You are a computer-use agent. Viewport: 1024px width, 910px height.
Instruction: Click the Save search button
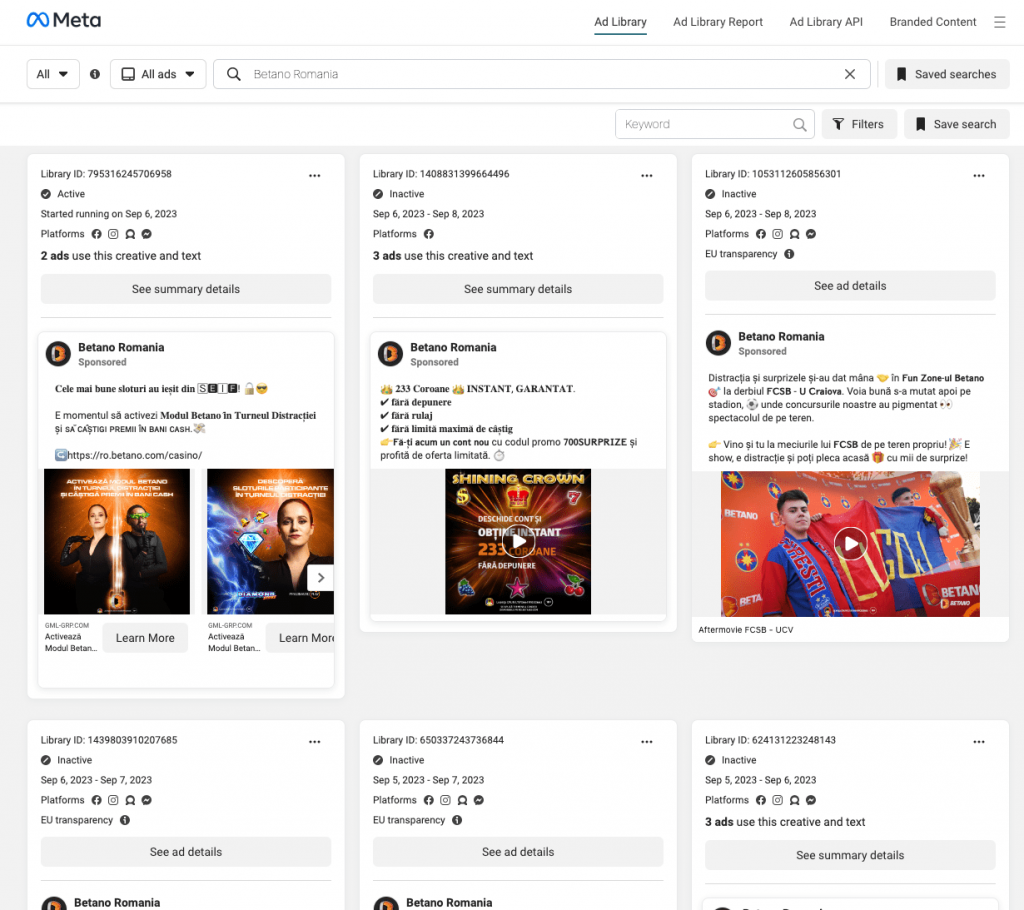click(956, 124)
